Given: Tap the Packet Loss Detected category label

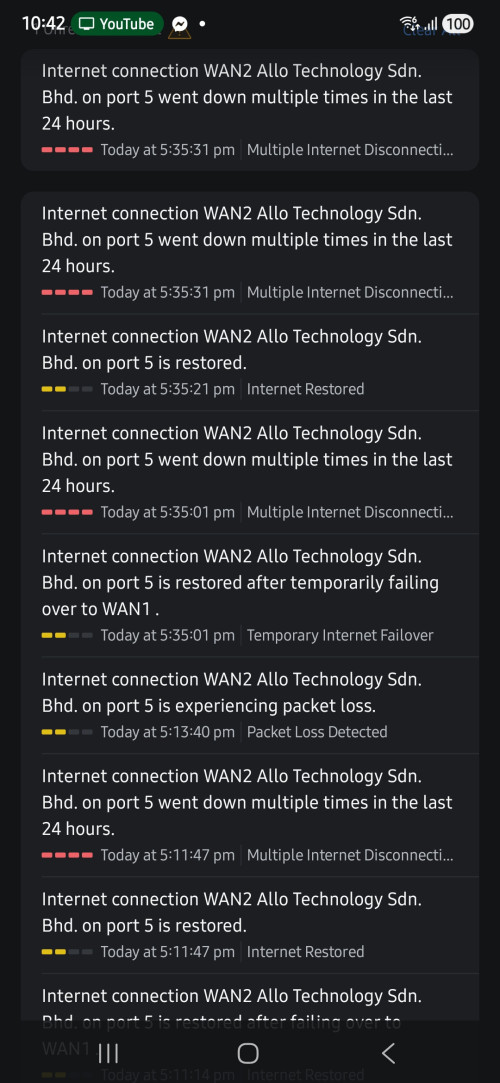Looking at the screenshot, I should click(317, 732).
